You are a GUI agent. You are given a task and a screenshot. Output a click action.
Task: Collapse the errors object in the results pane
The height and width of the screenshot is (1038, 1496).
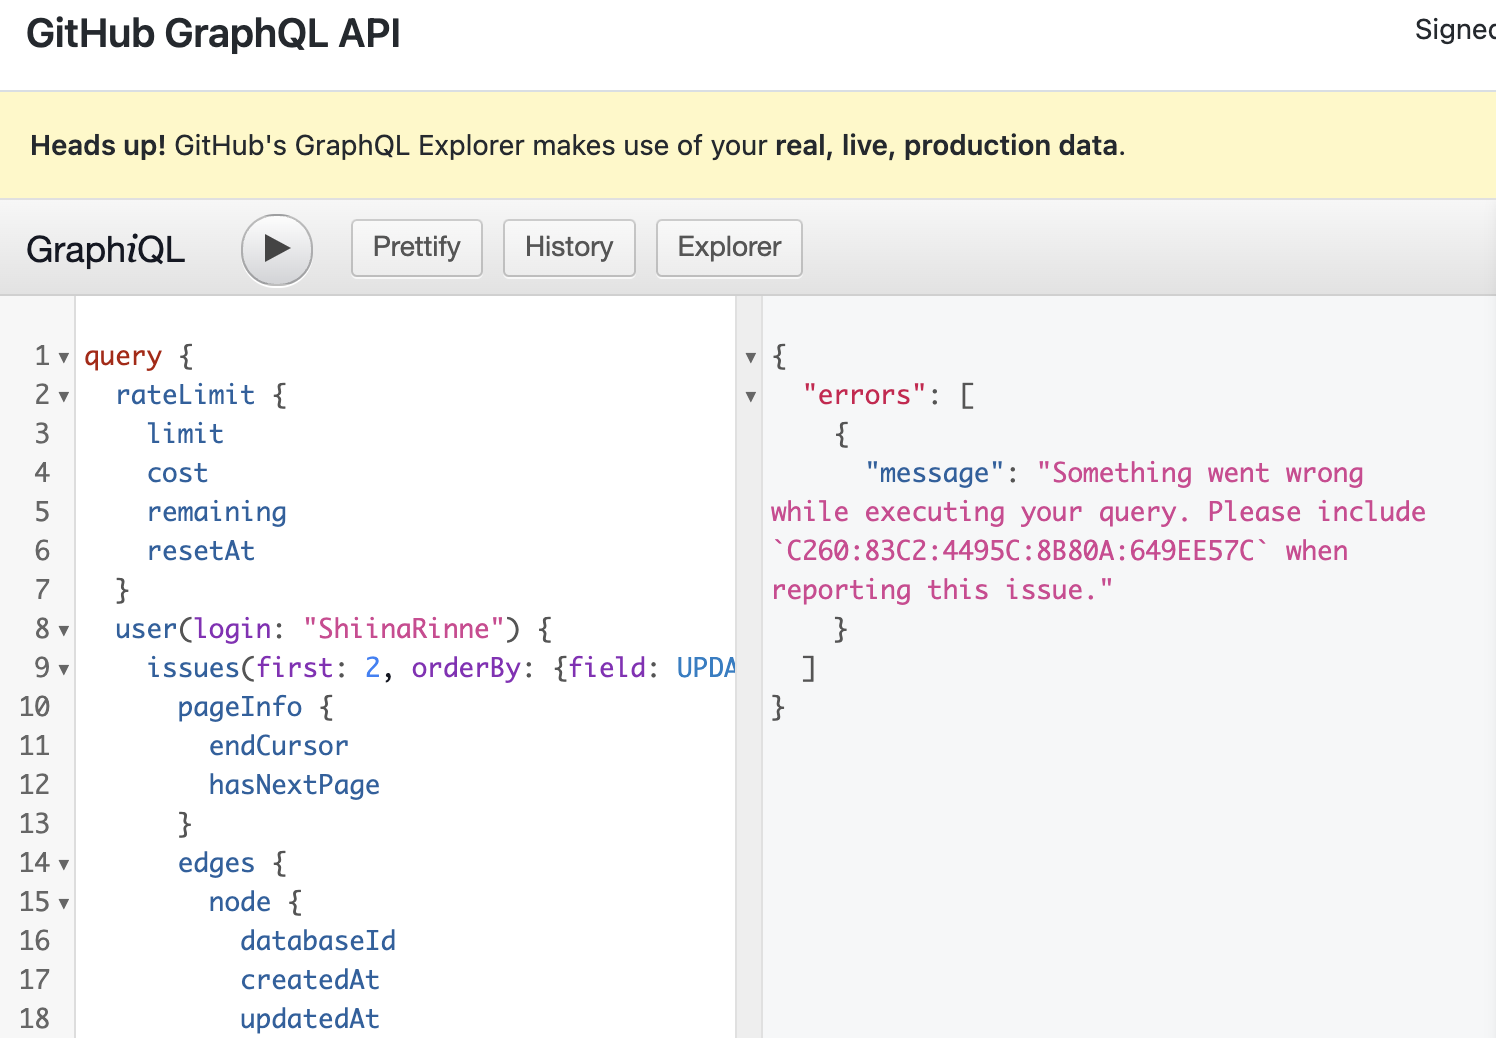click(x=750, y=396)
